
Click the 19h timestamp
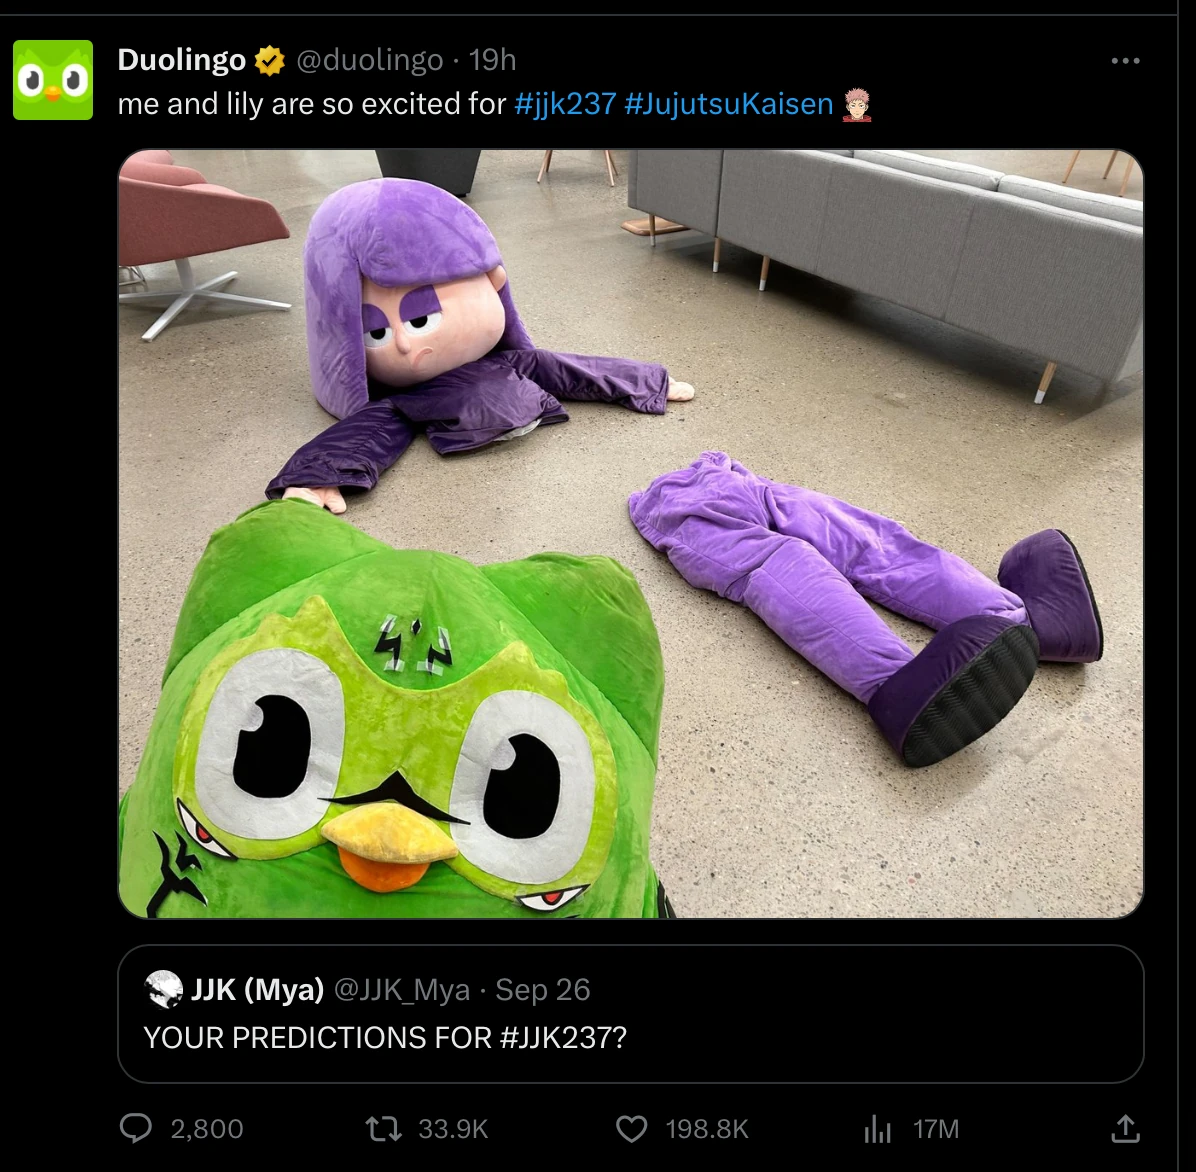pyautogui.click(x=494, y=59)
